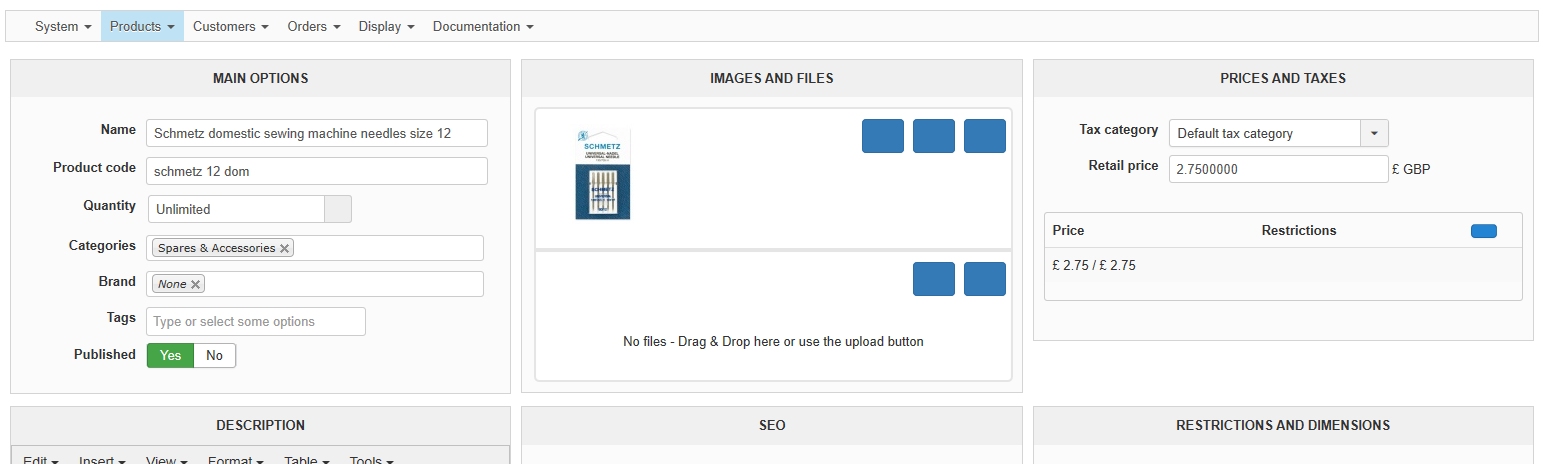Open the Tax category dropdown arrow
The width and height of the screenshot is (1548, 464).
(1374, 133)
